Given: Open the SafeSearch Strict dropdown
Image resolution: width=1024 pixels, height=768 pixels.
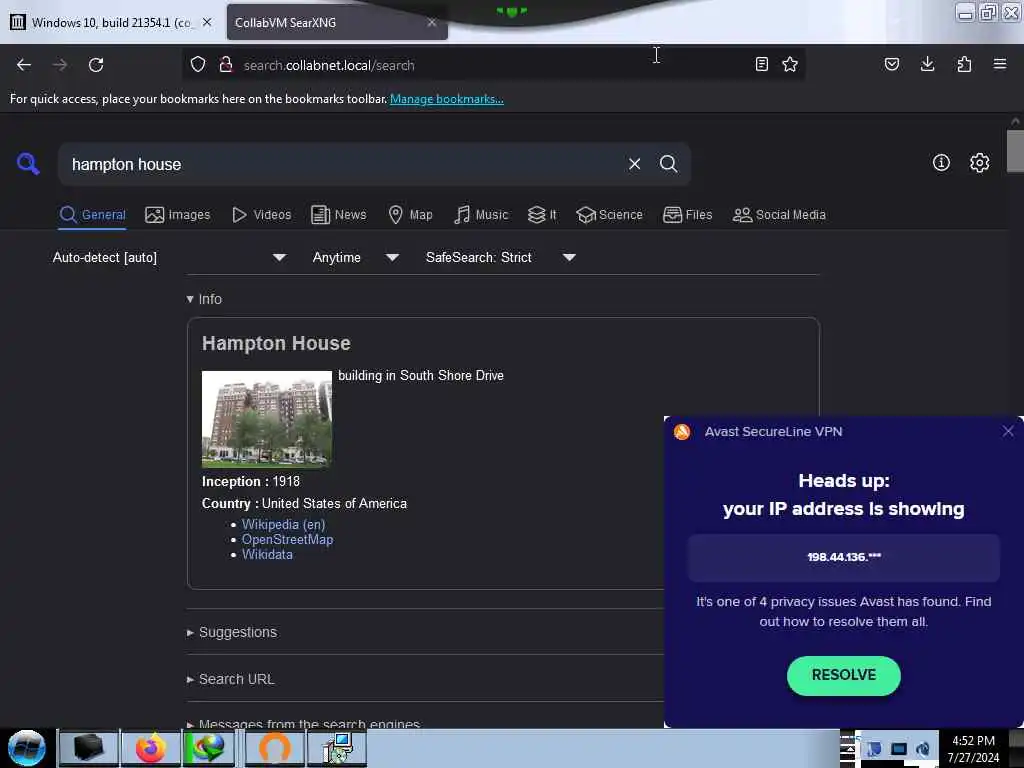Looking at the screenshot, I should tap(500, 257).
